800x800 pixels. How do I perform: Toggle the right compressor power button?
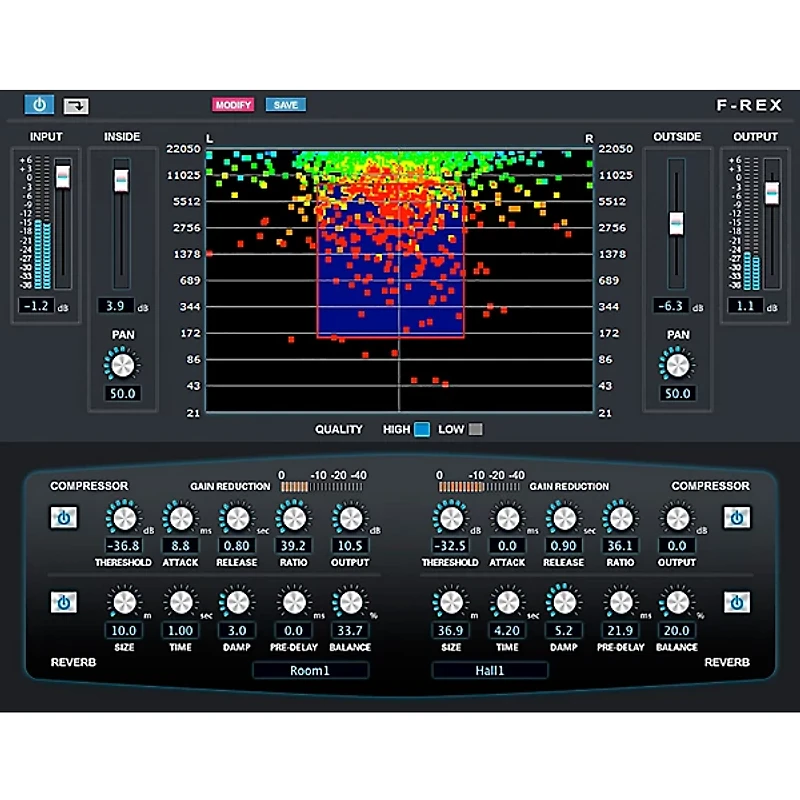click(737, 518)
